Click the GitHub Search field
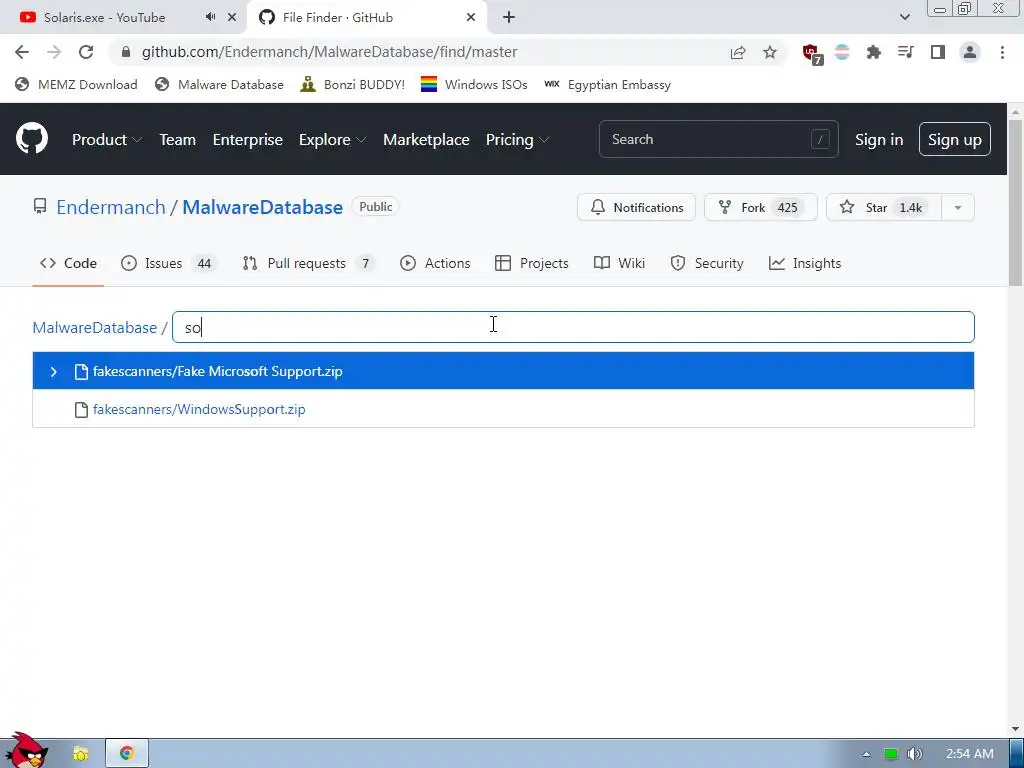The height and width of the screenshot is (768, 1024). (x=718, y=139)
